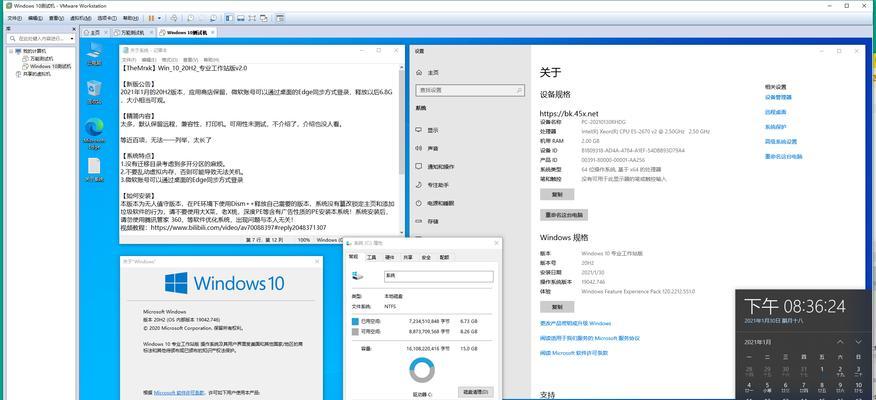This screenshot has height=400, width=876.
Task: Open the 文件(F) menu in VMware
Action: [15, 18]
